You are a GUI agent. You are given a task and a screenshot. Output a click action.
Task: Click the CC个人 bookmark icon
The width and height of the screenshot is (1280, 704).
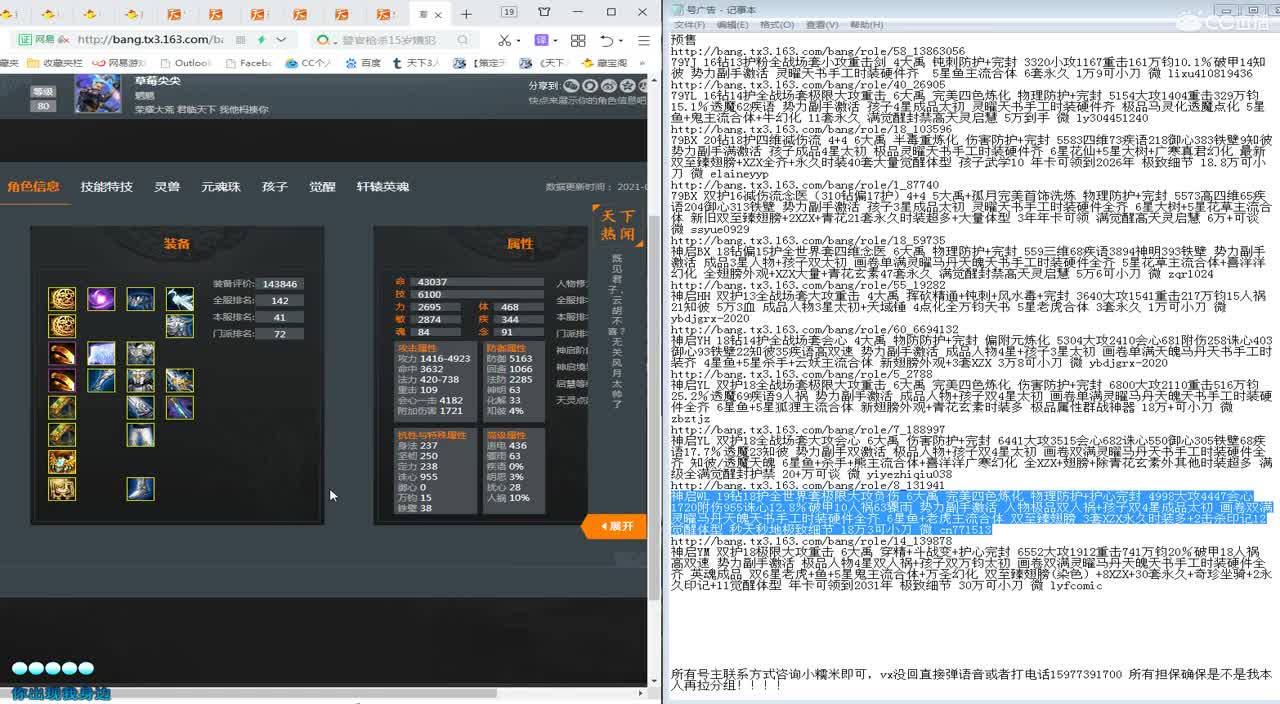coord(293,62)
